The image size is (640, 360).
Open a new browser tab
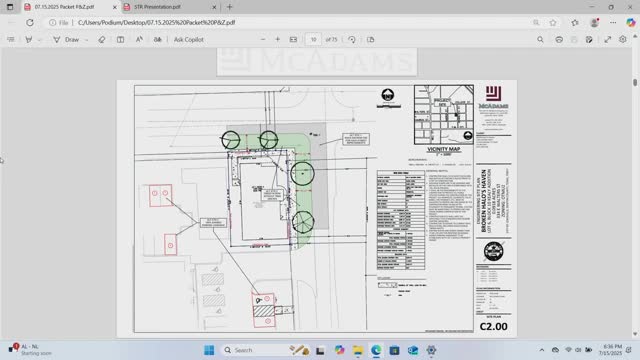[x=229, y=7]
